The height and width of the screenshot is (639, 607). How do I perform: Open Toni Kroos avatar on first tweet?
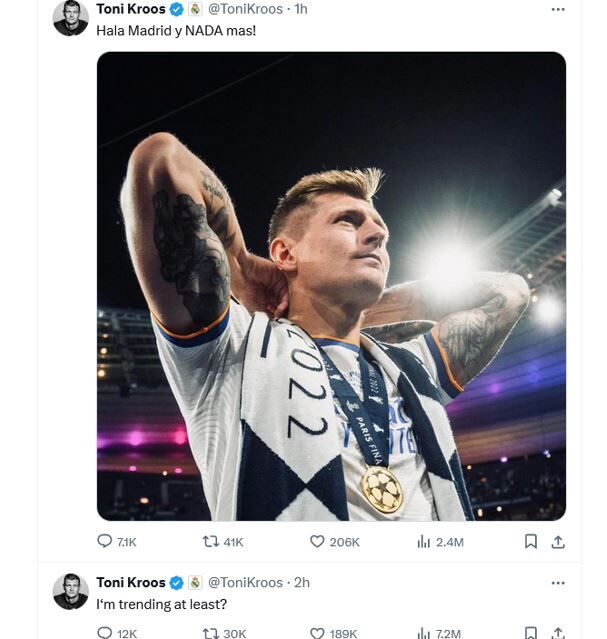point(71,17)
